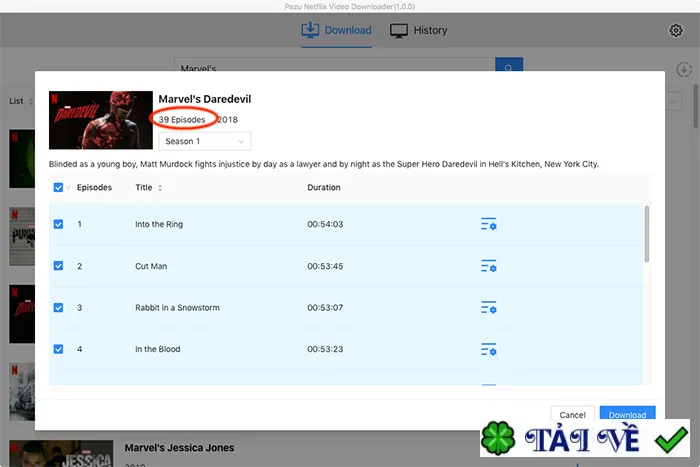
Task: Open settings for episode In the Blood
Action: click(489, 349)
